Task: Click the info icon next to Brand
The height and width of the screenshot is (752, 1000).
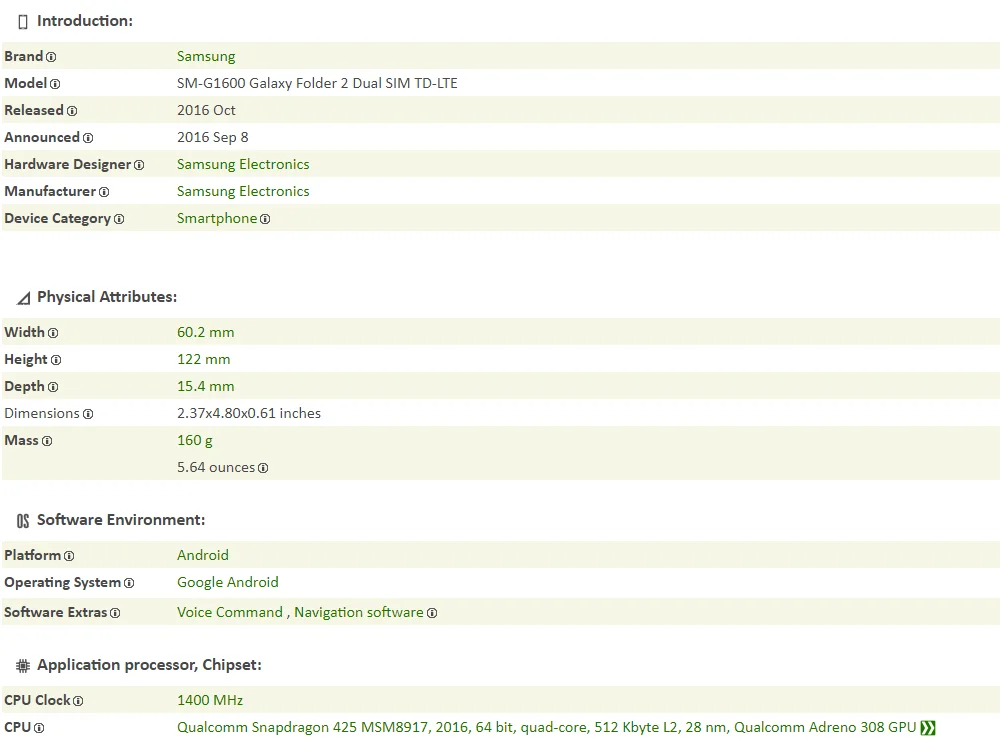Action: click(51, 57)
